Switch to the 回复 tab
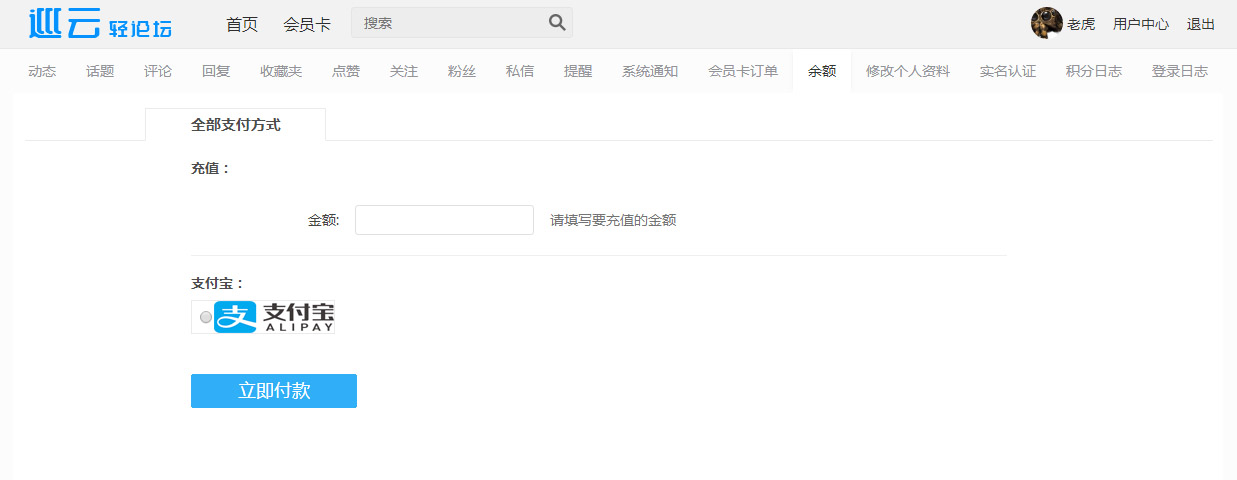This screenshot has width=1237, height=480. tap(216, 71)
